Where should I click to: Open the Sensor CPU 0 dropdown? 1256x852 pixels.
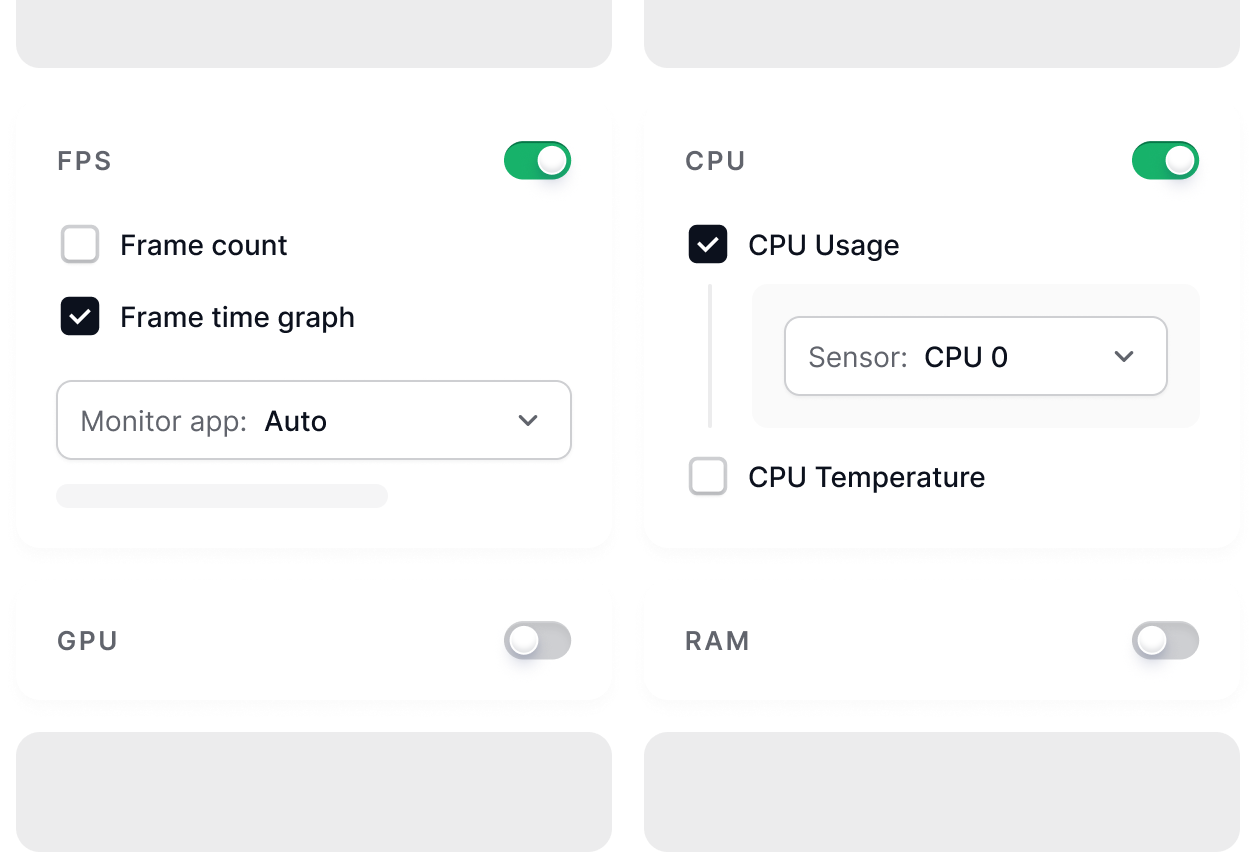point(976,356)
